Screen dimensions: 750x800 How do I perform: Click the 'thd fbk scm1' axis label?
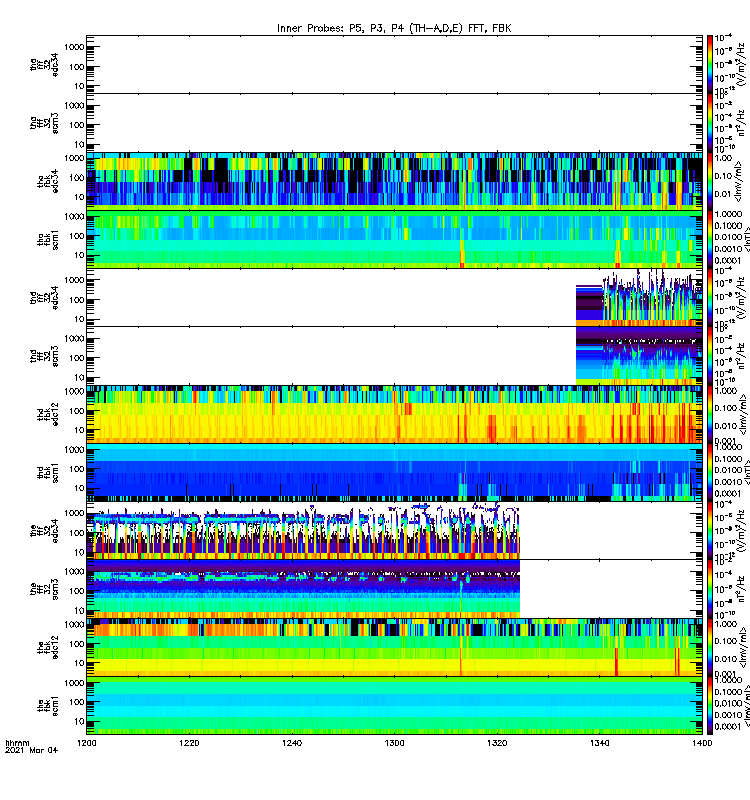pos(47,472)
